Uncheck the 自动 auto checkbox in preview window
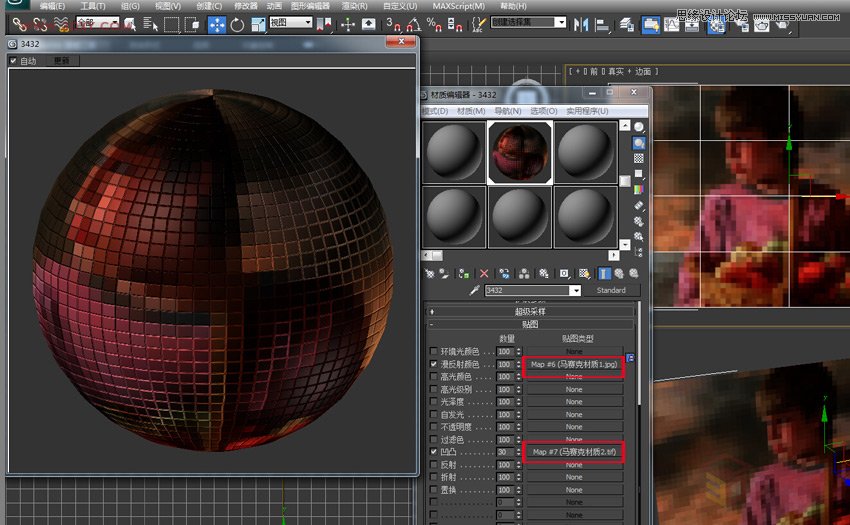The width and height of the screenshot is (850, 525). pyautogui.click(x=13, y=61)
